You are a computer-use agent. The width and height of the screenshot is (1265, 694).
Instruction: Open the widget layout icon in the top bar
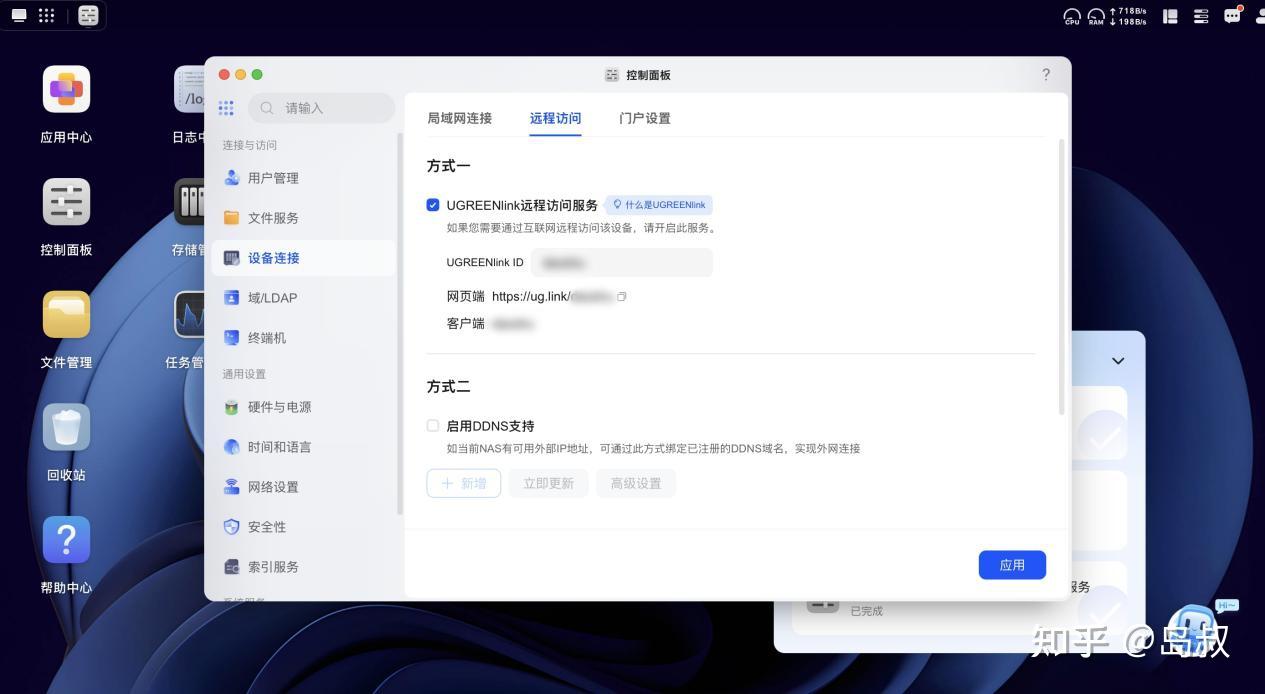coord(1170,16)
